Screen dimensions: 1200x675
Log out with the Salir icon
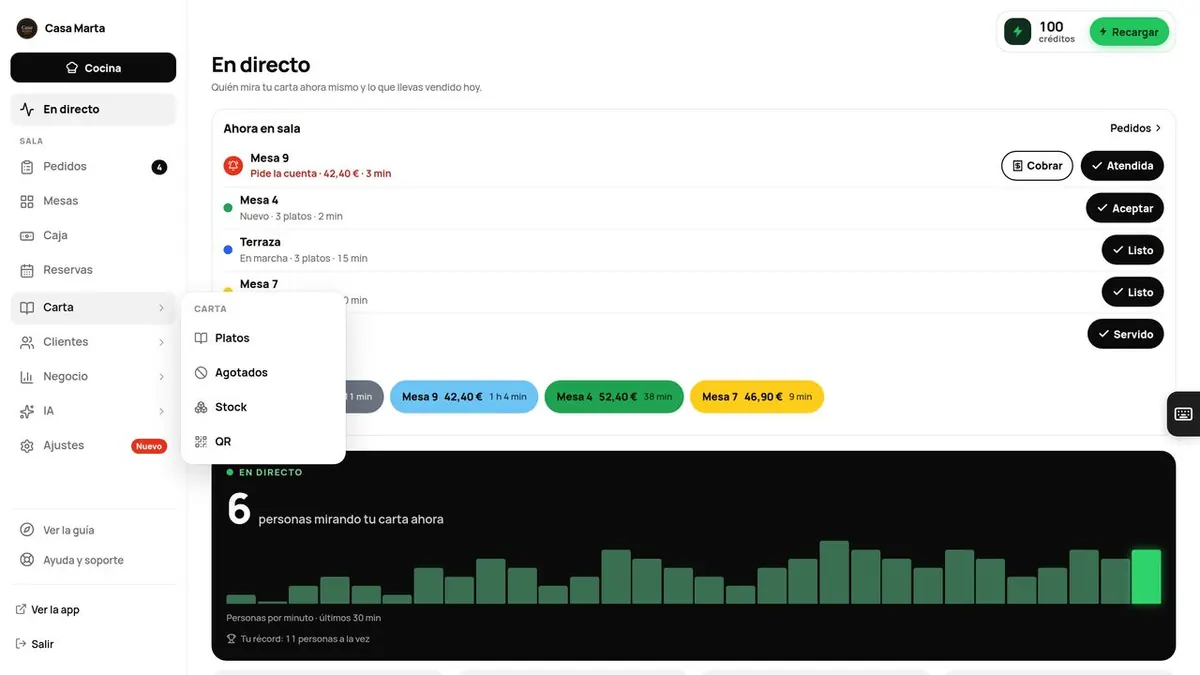point(21,644)
